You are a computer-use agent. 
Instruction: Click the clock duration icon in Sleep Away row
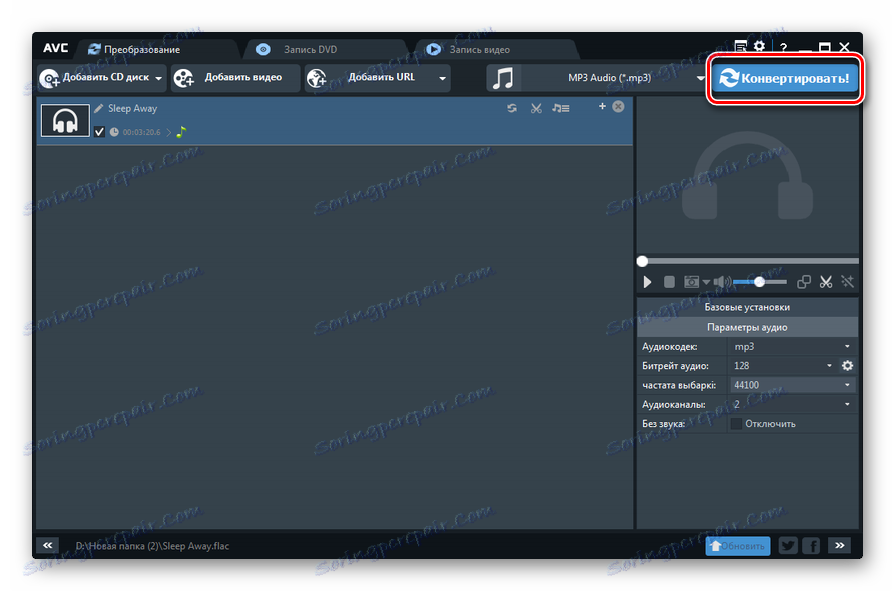pos(114,132)
